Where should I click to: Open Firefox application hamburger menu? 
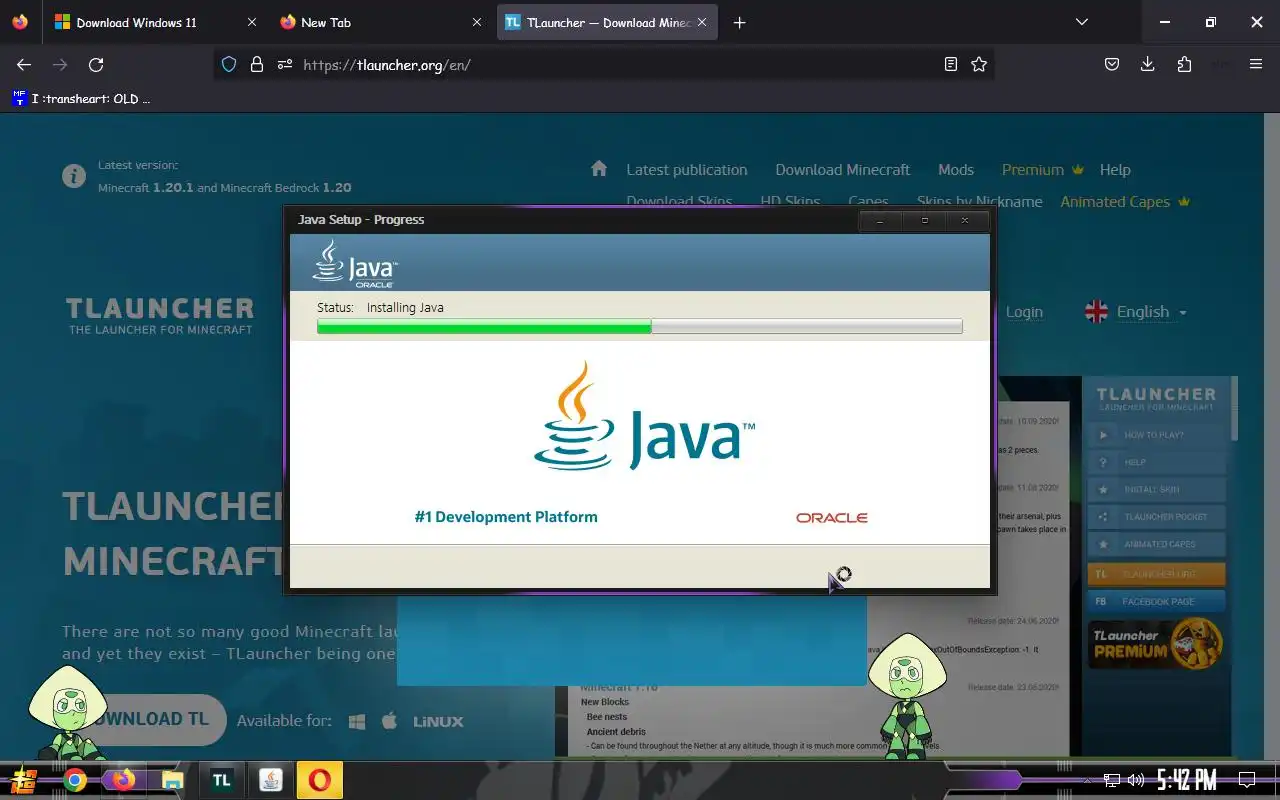pos(1256,64)
